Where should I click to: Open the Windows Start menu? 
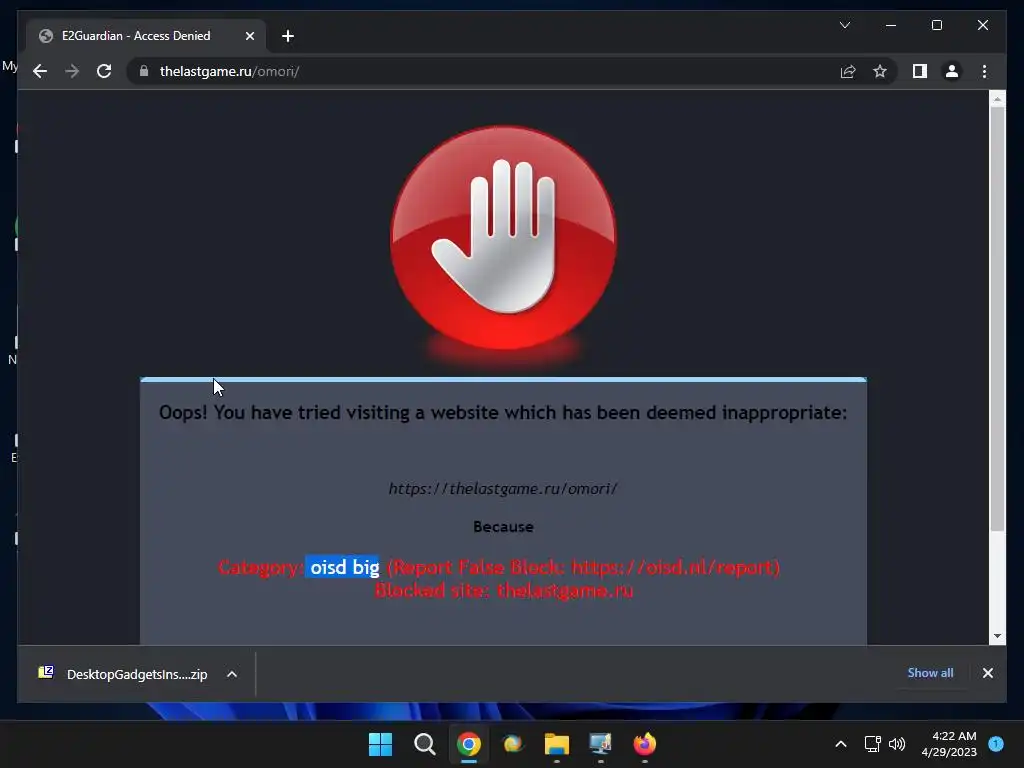(380, 744)
